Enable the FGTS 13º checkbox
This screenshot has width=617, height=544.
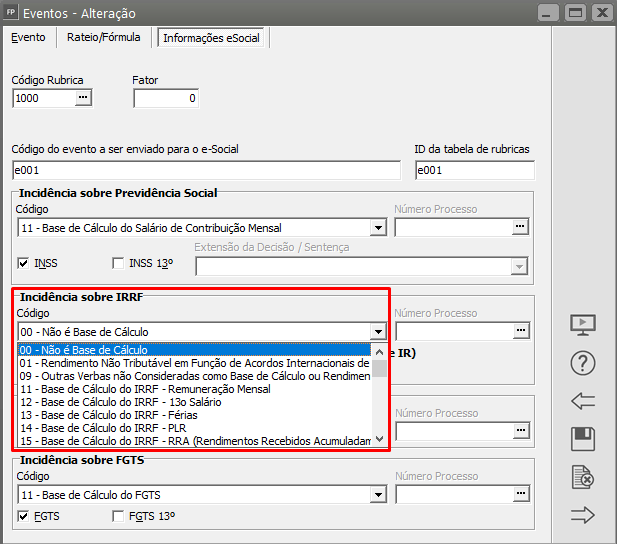118,516
